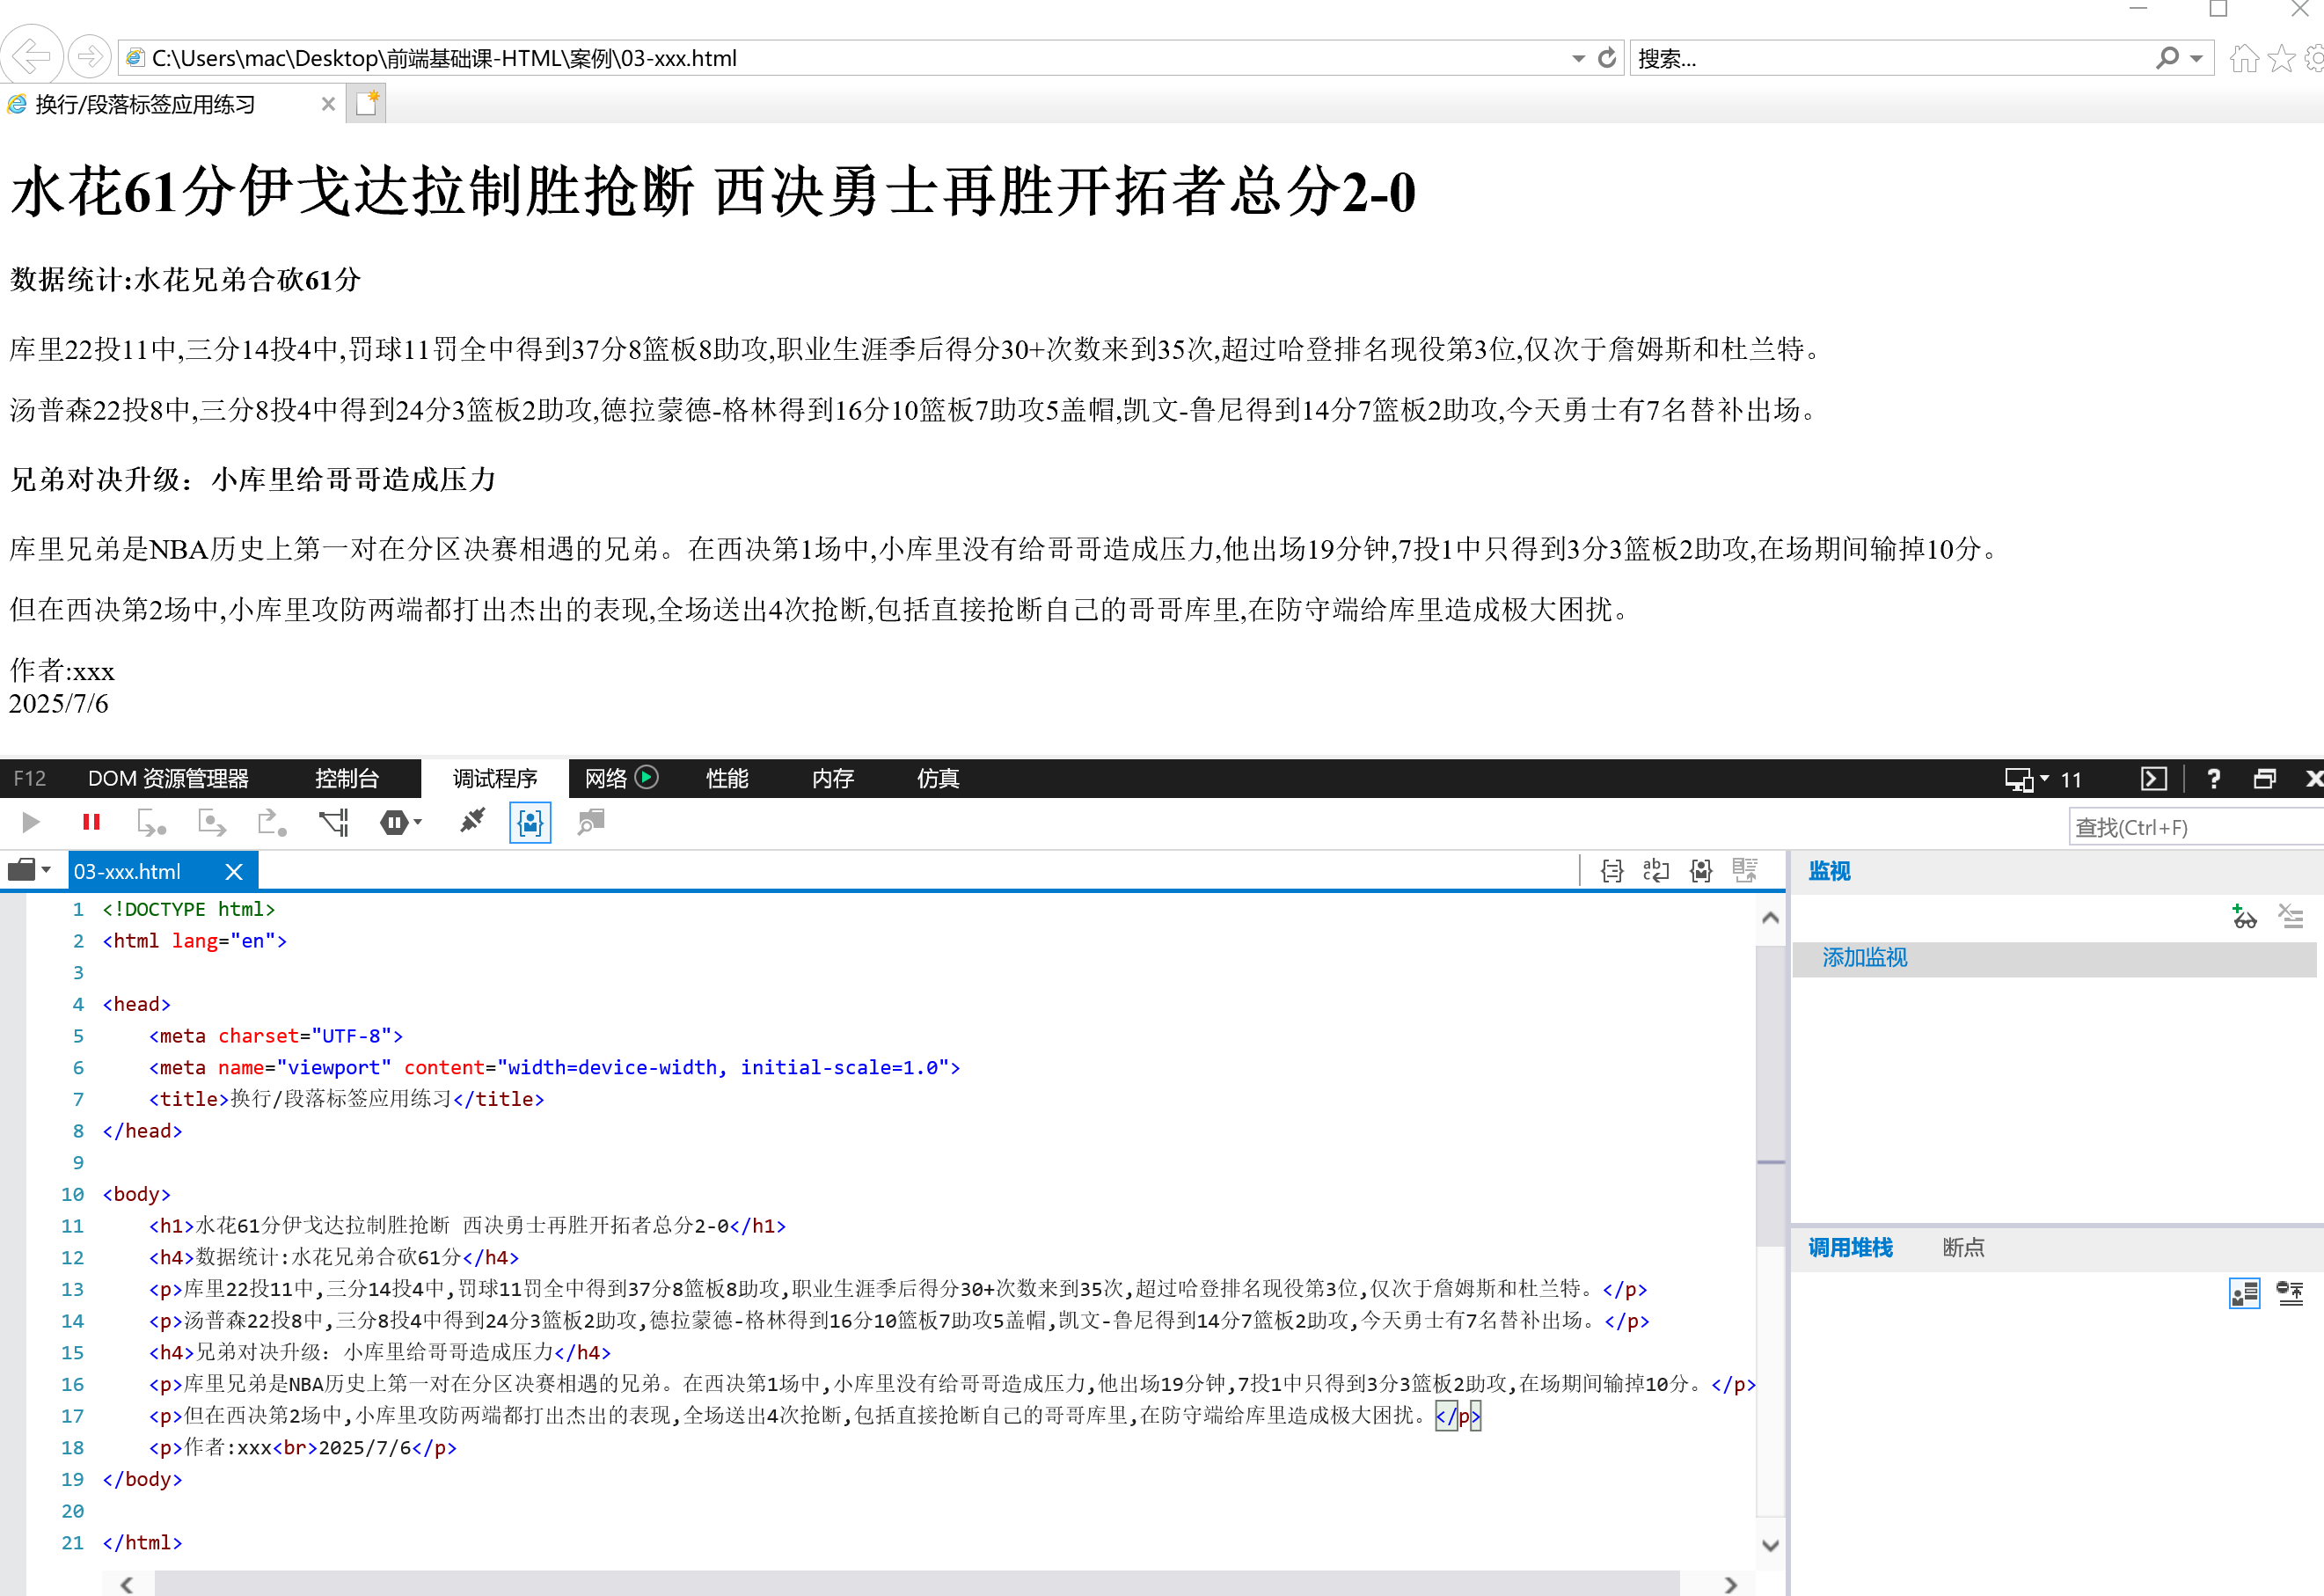This screenshot has height=1596, width=2324.
Task: Open the console panel toggle icon
Action: (x=2153, y=779)
